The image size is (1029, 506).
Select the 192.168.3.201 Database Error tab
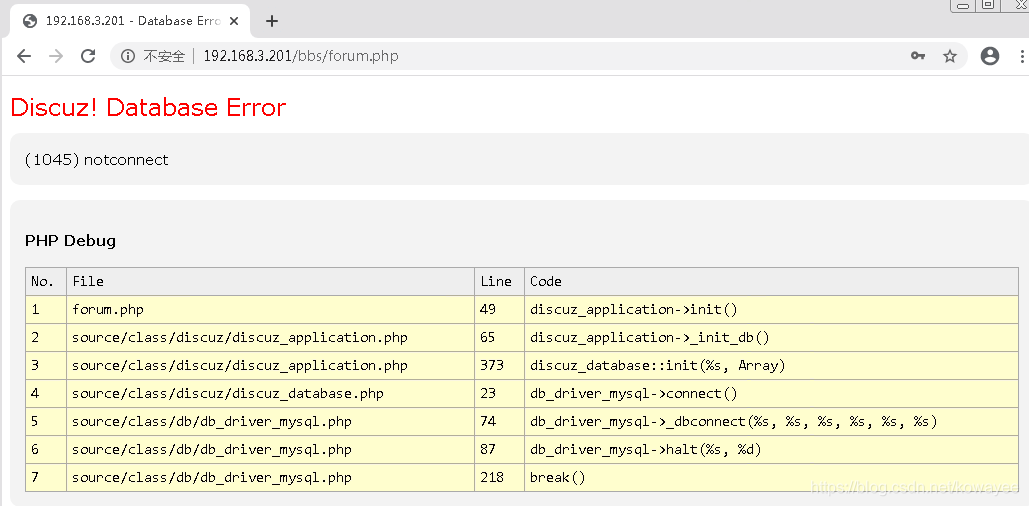pos(129,21)
